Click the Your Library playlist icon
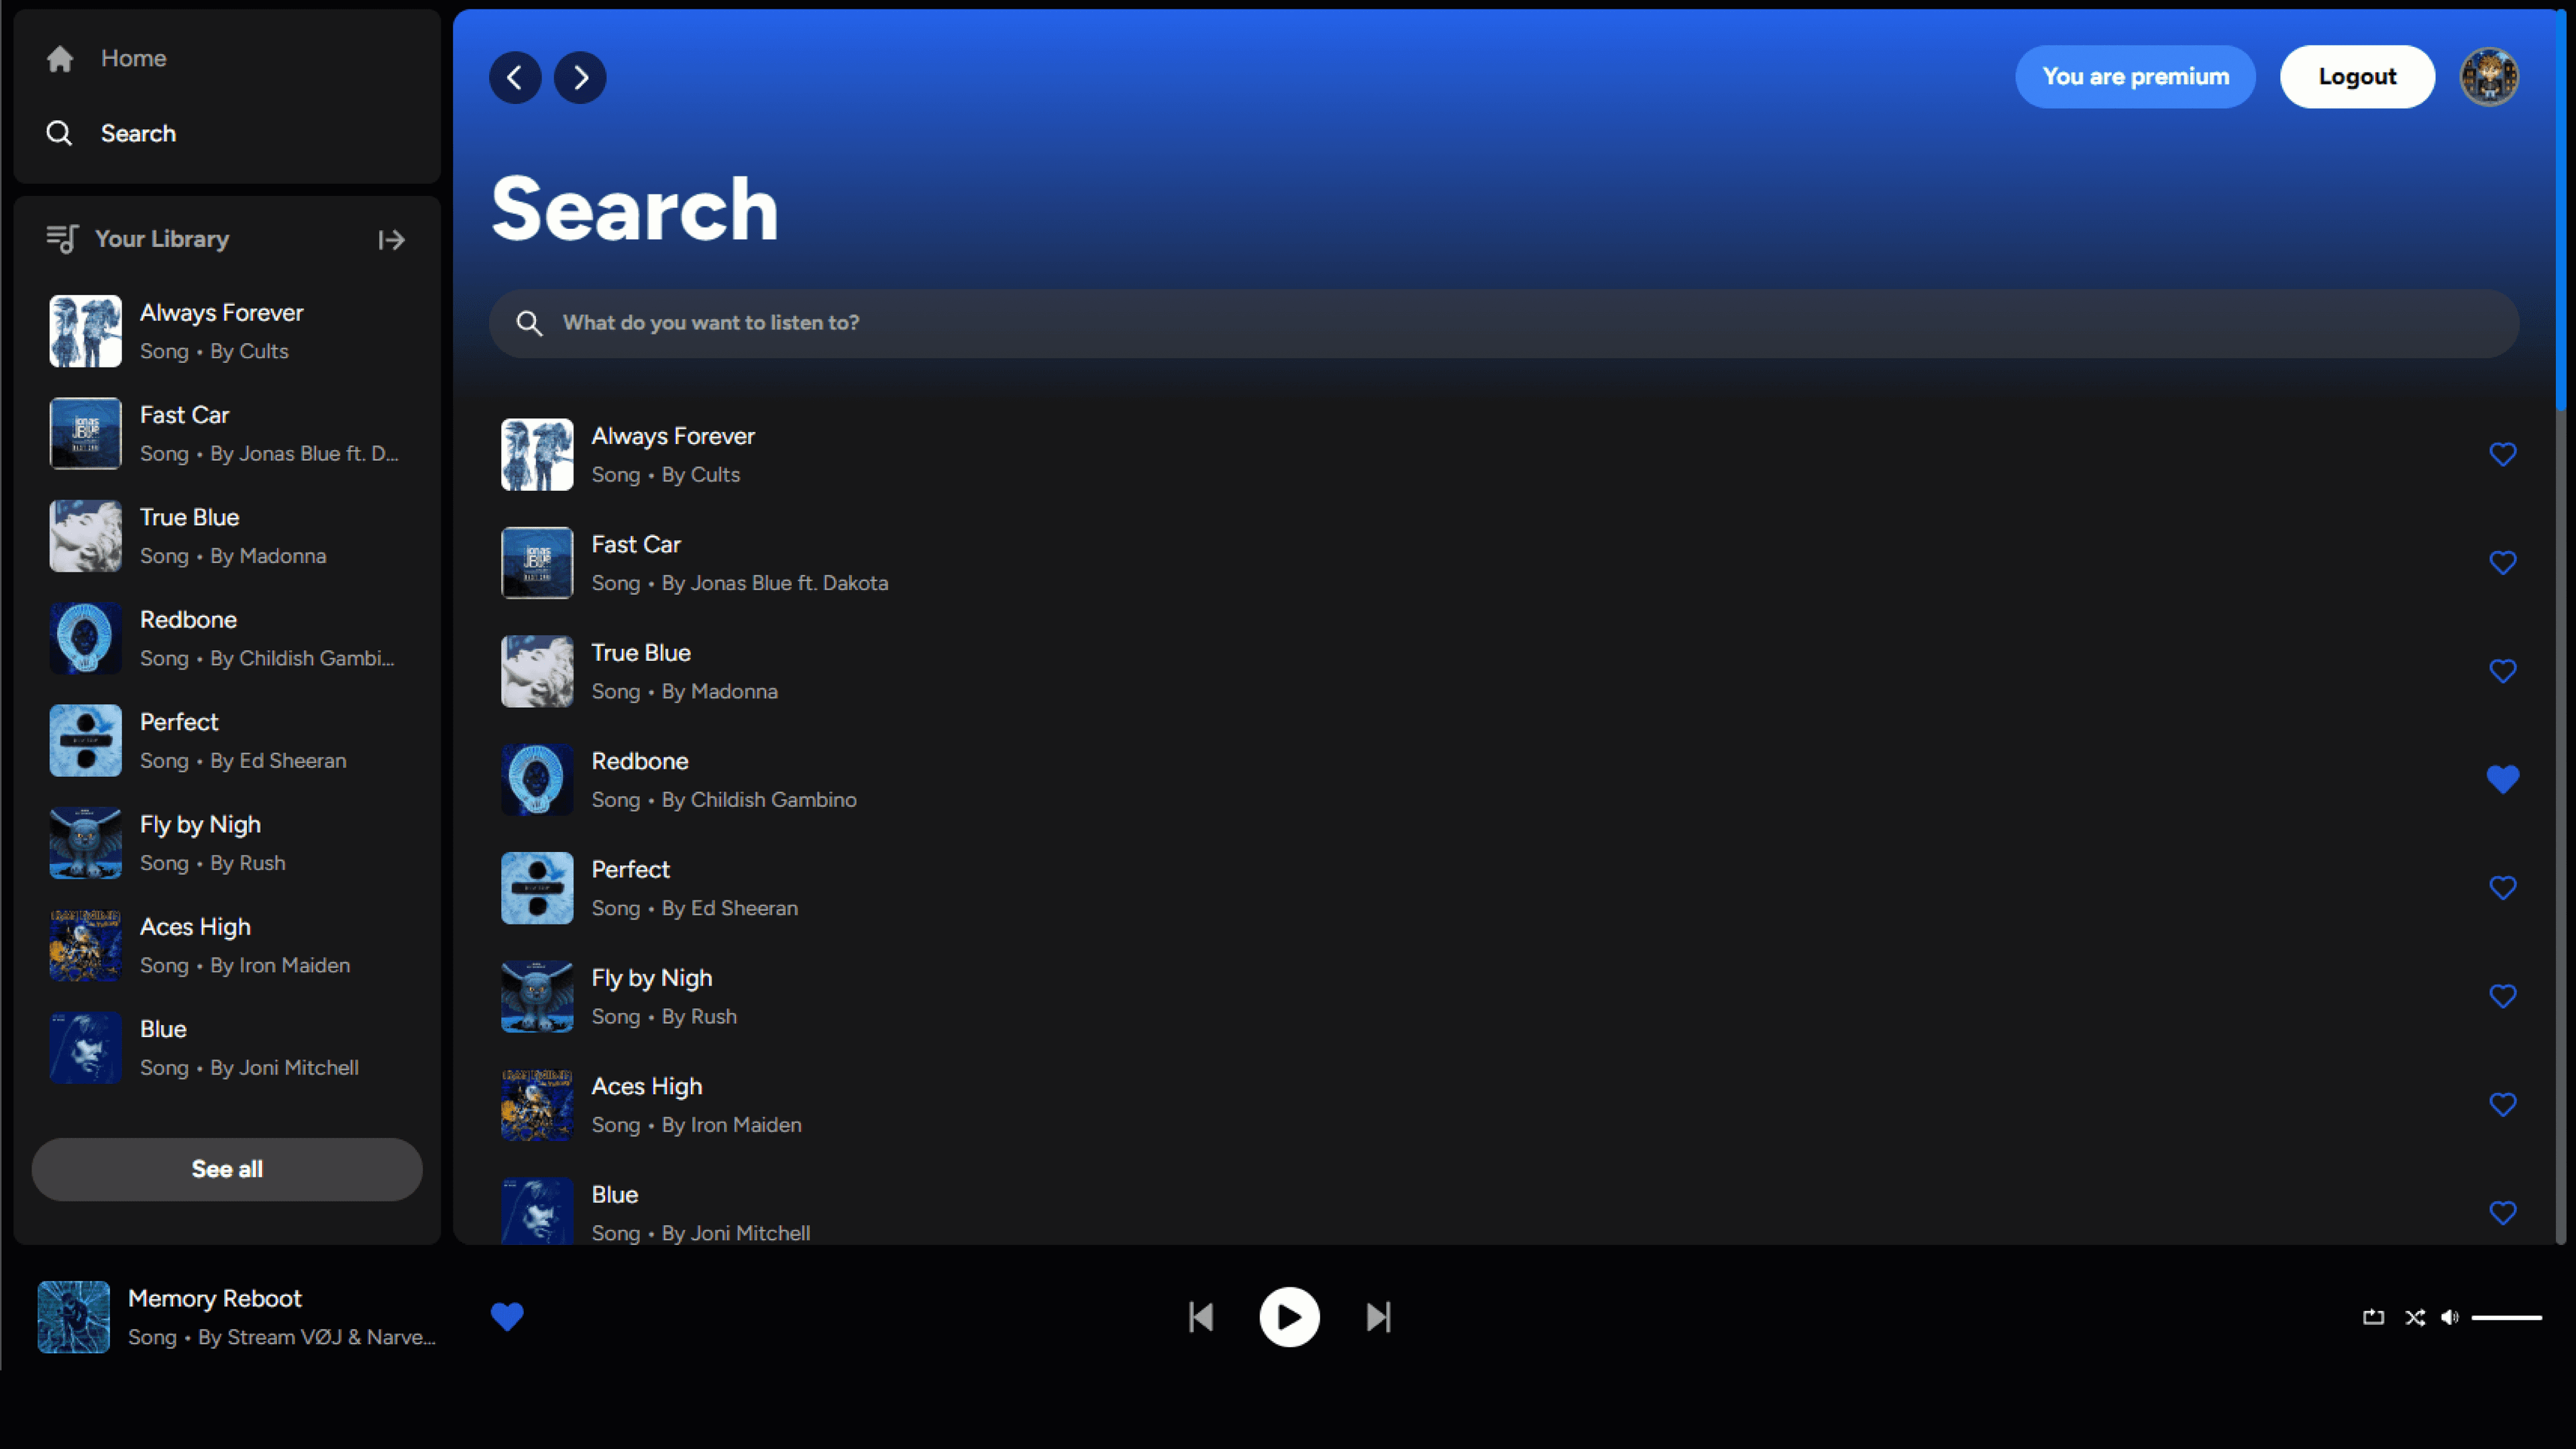 [62, 239]
